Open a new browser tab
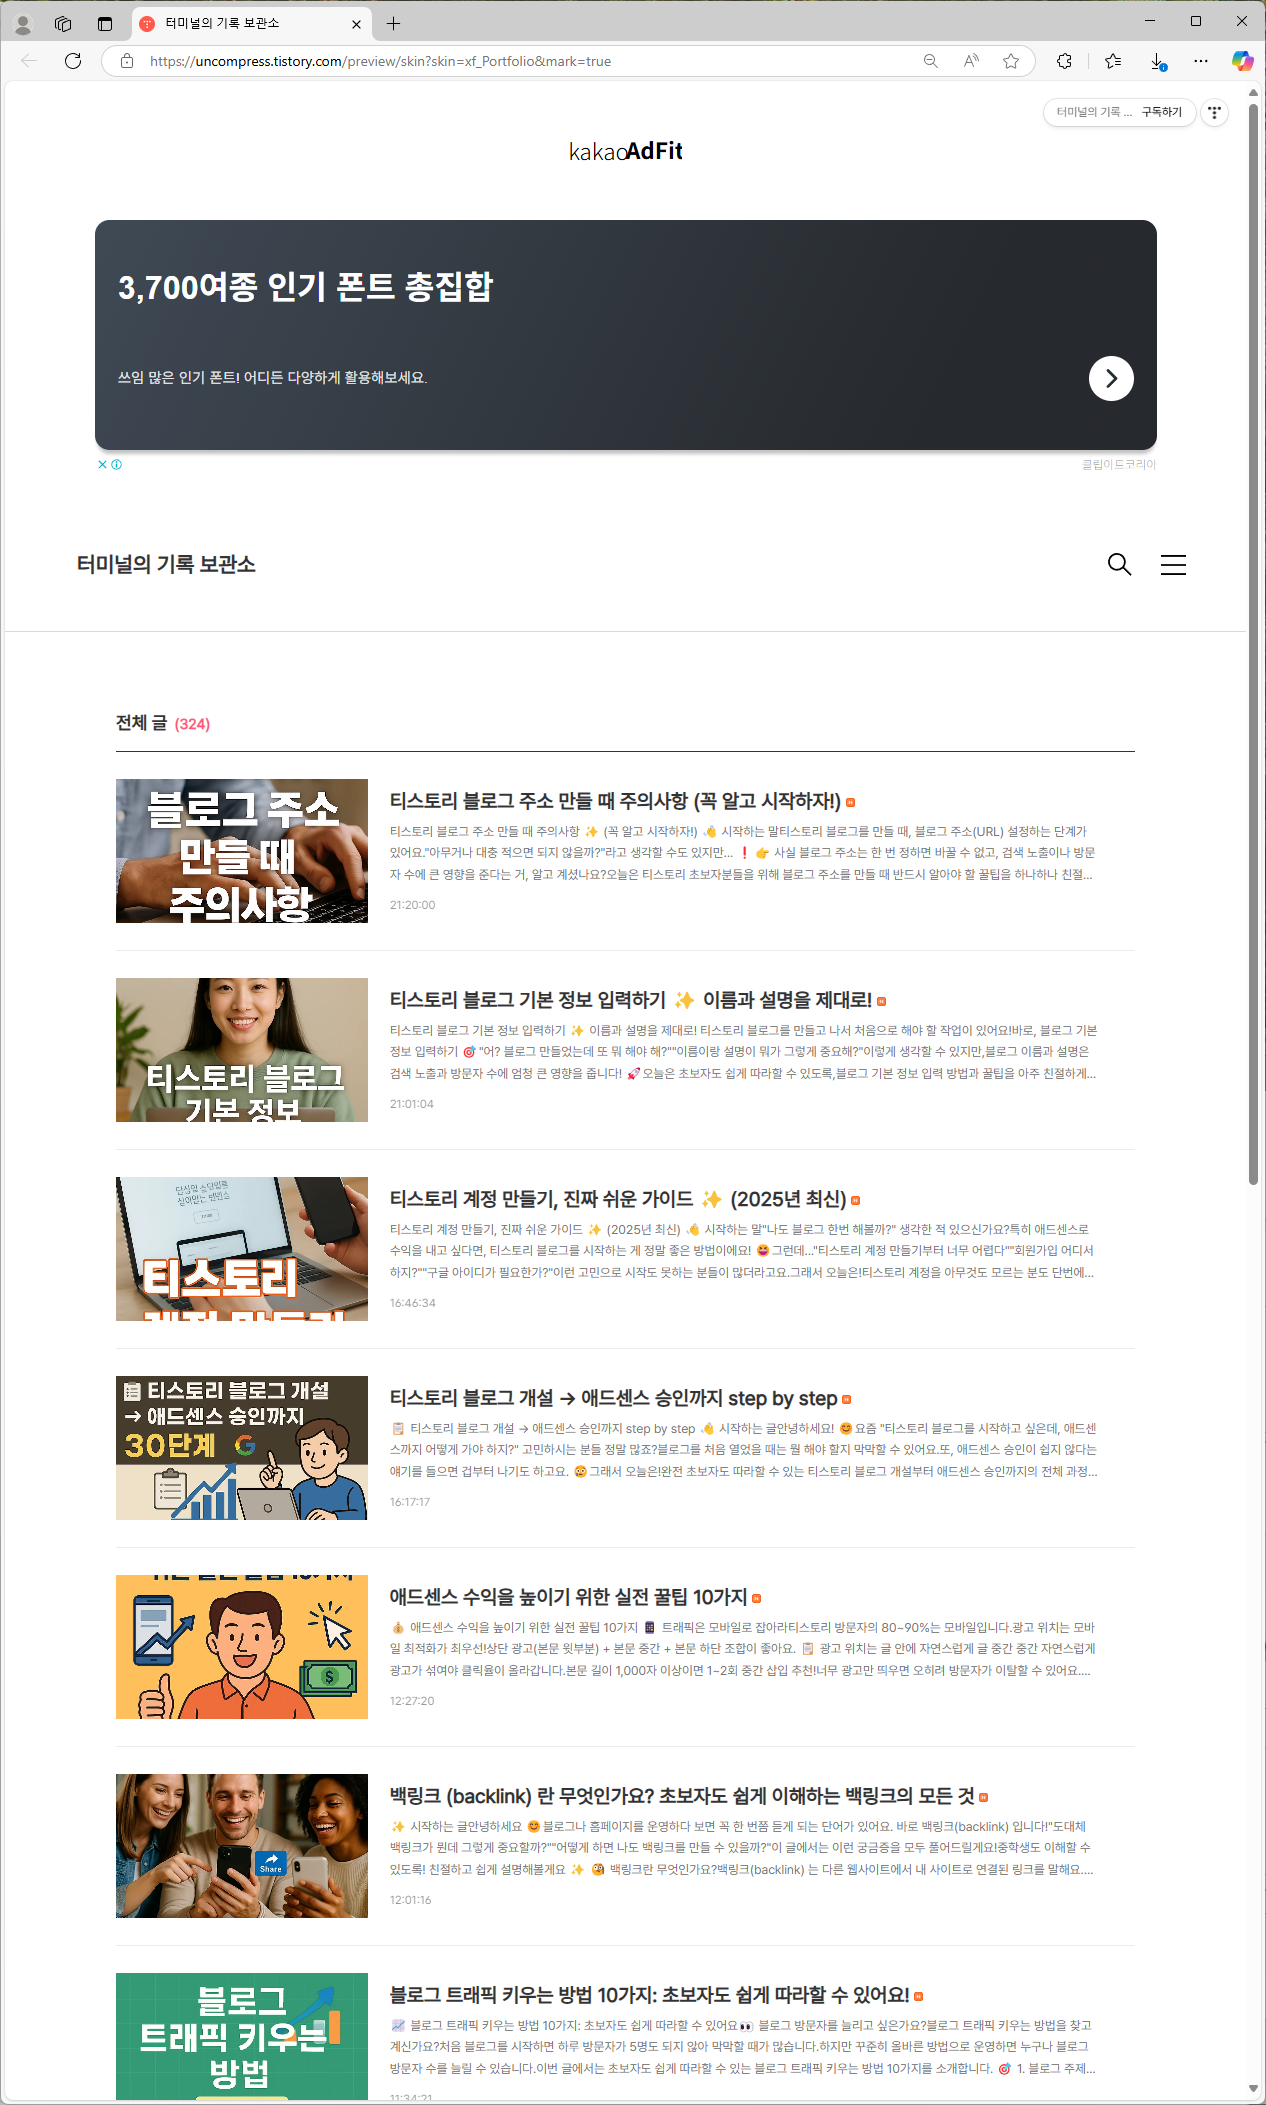This screenshot has width=1266, height=2105. [394, 24]
